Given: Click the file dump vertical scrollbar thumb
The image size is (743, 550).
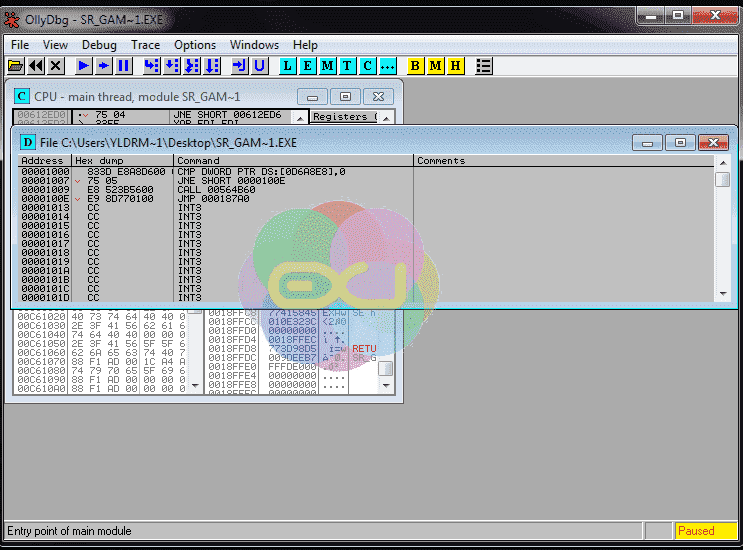Looking at the screenshot, I should pyautogui.click(x=723, y=180).
